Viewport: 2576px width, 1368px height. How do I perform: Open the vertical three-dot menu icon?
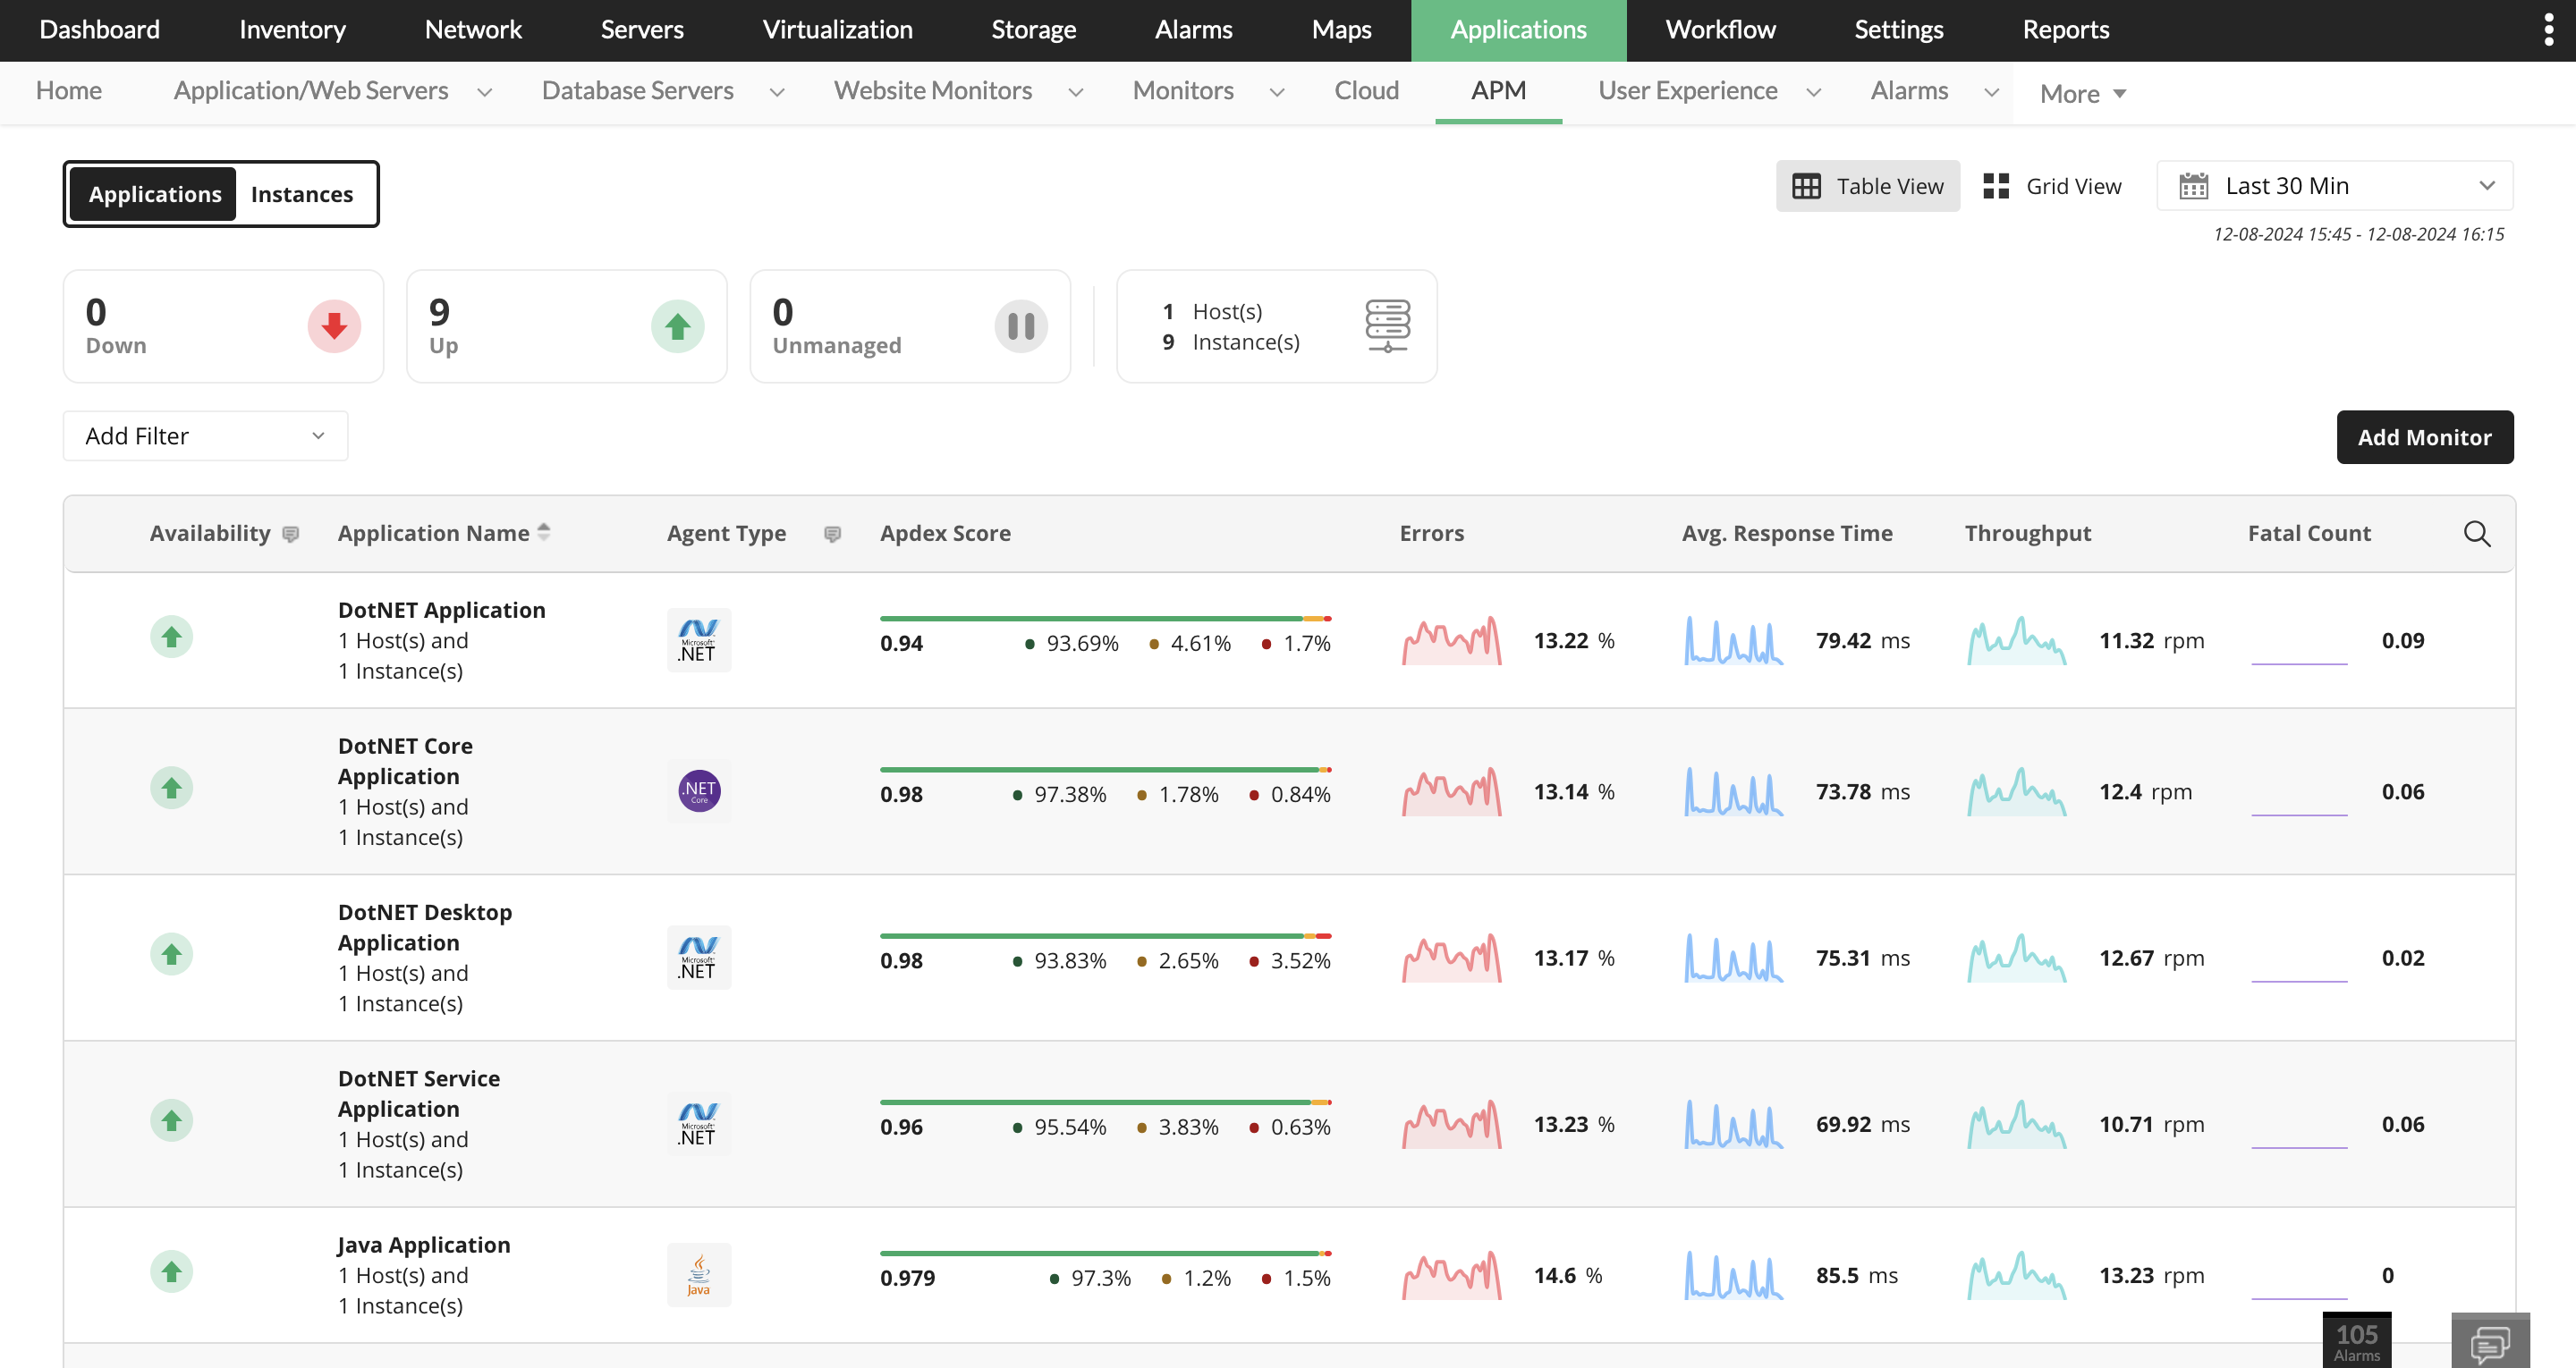[x=2548, y=30]
